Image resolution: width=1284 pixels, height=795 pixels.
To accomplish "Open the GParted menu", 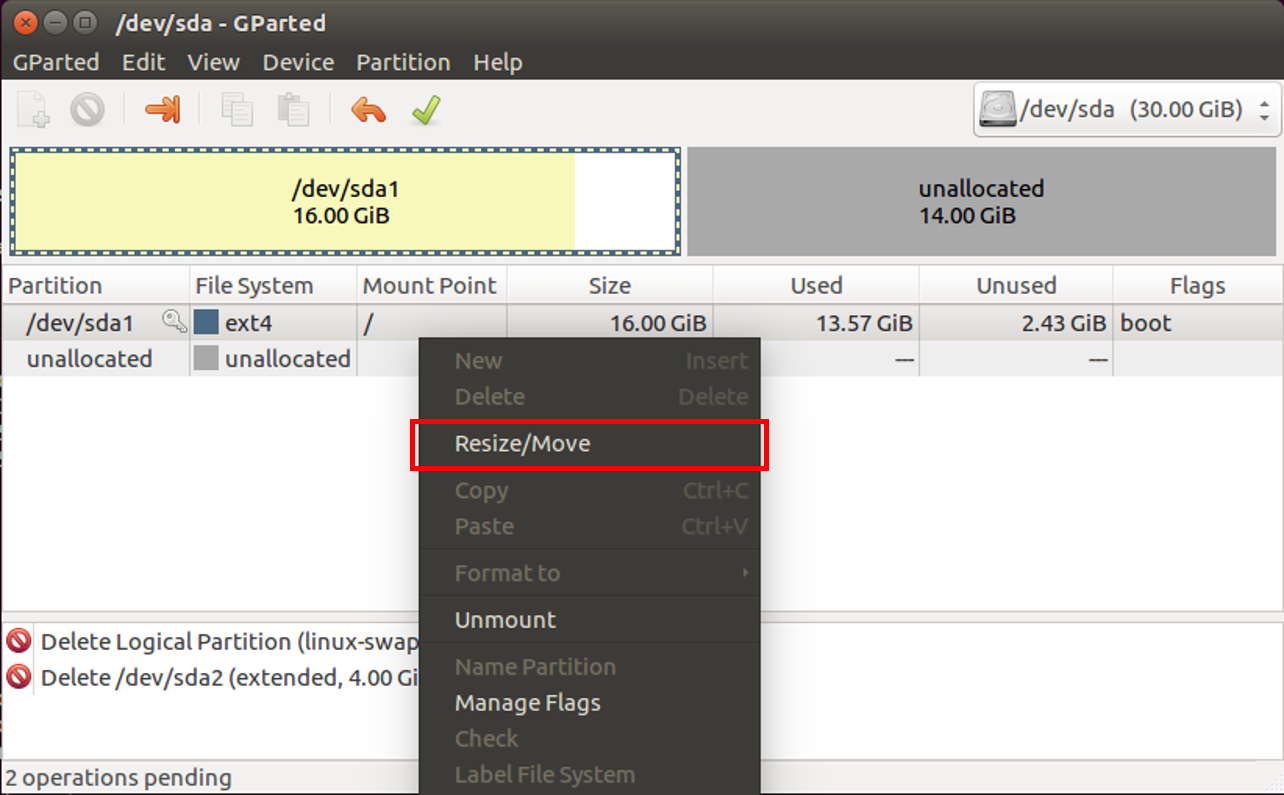I will 56,62.
